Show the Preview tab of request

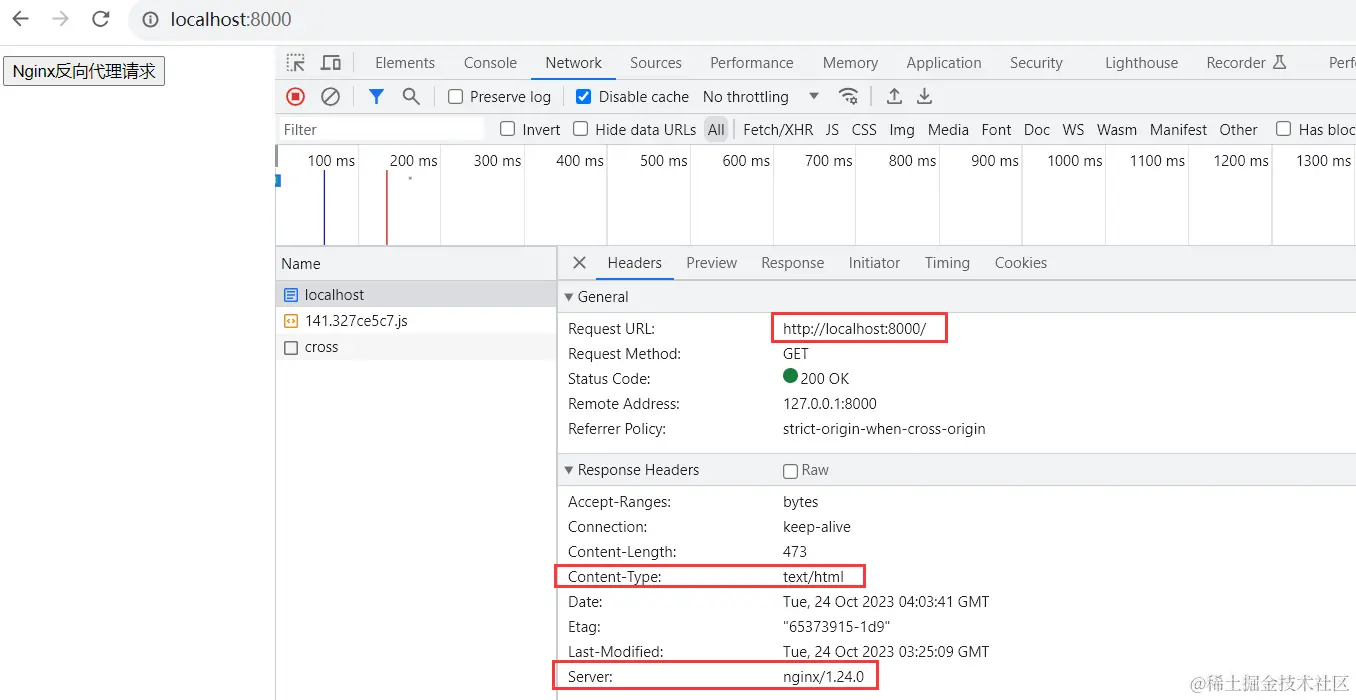(x=711, y=263)
